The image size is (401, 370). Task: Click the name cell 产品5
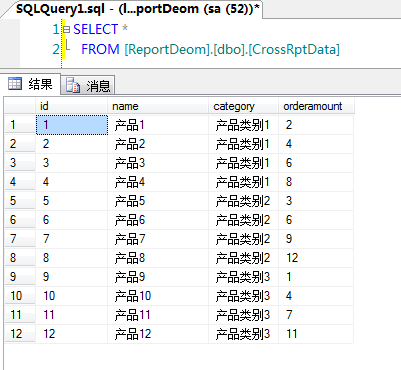(158, 201)
